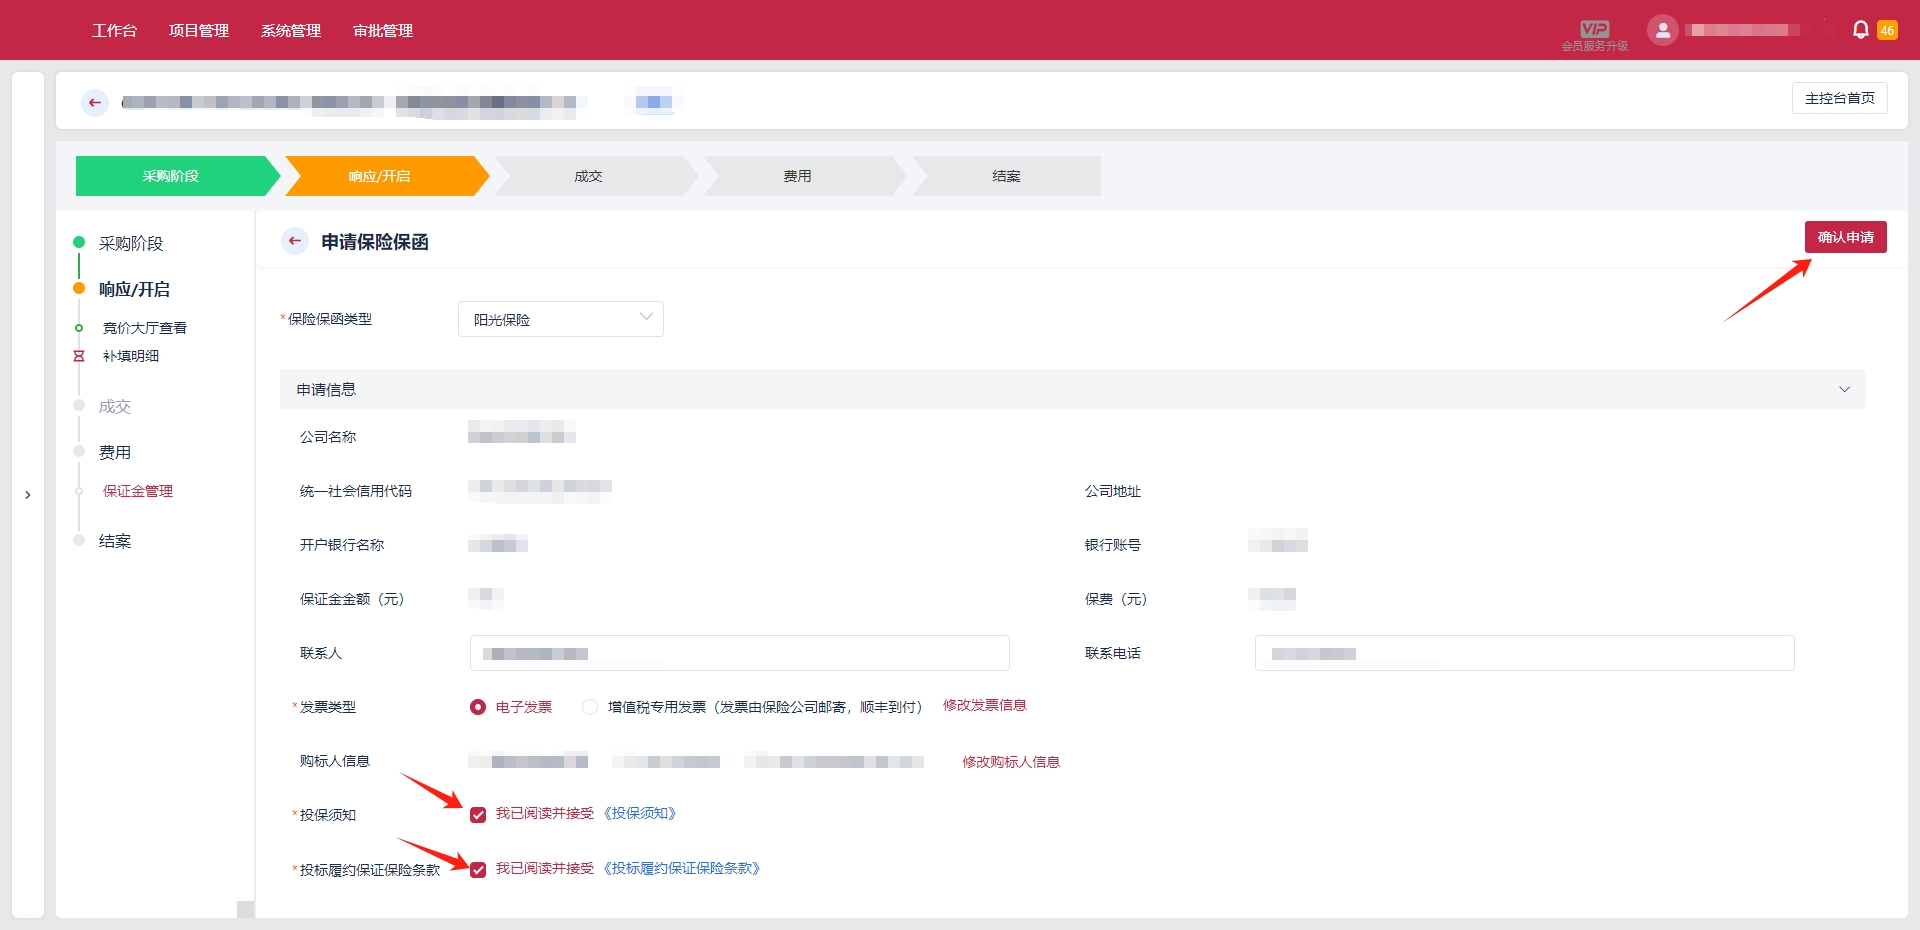
Task: Click back arrow beside project title
Action: [95, 102]
